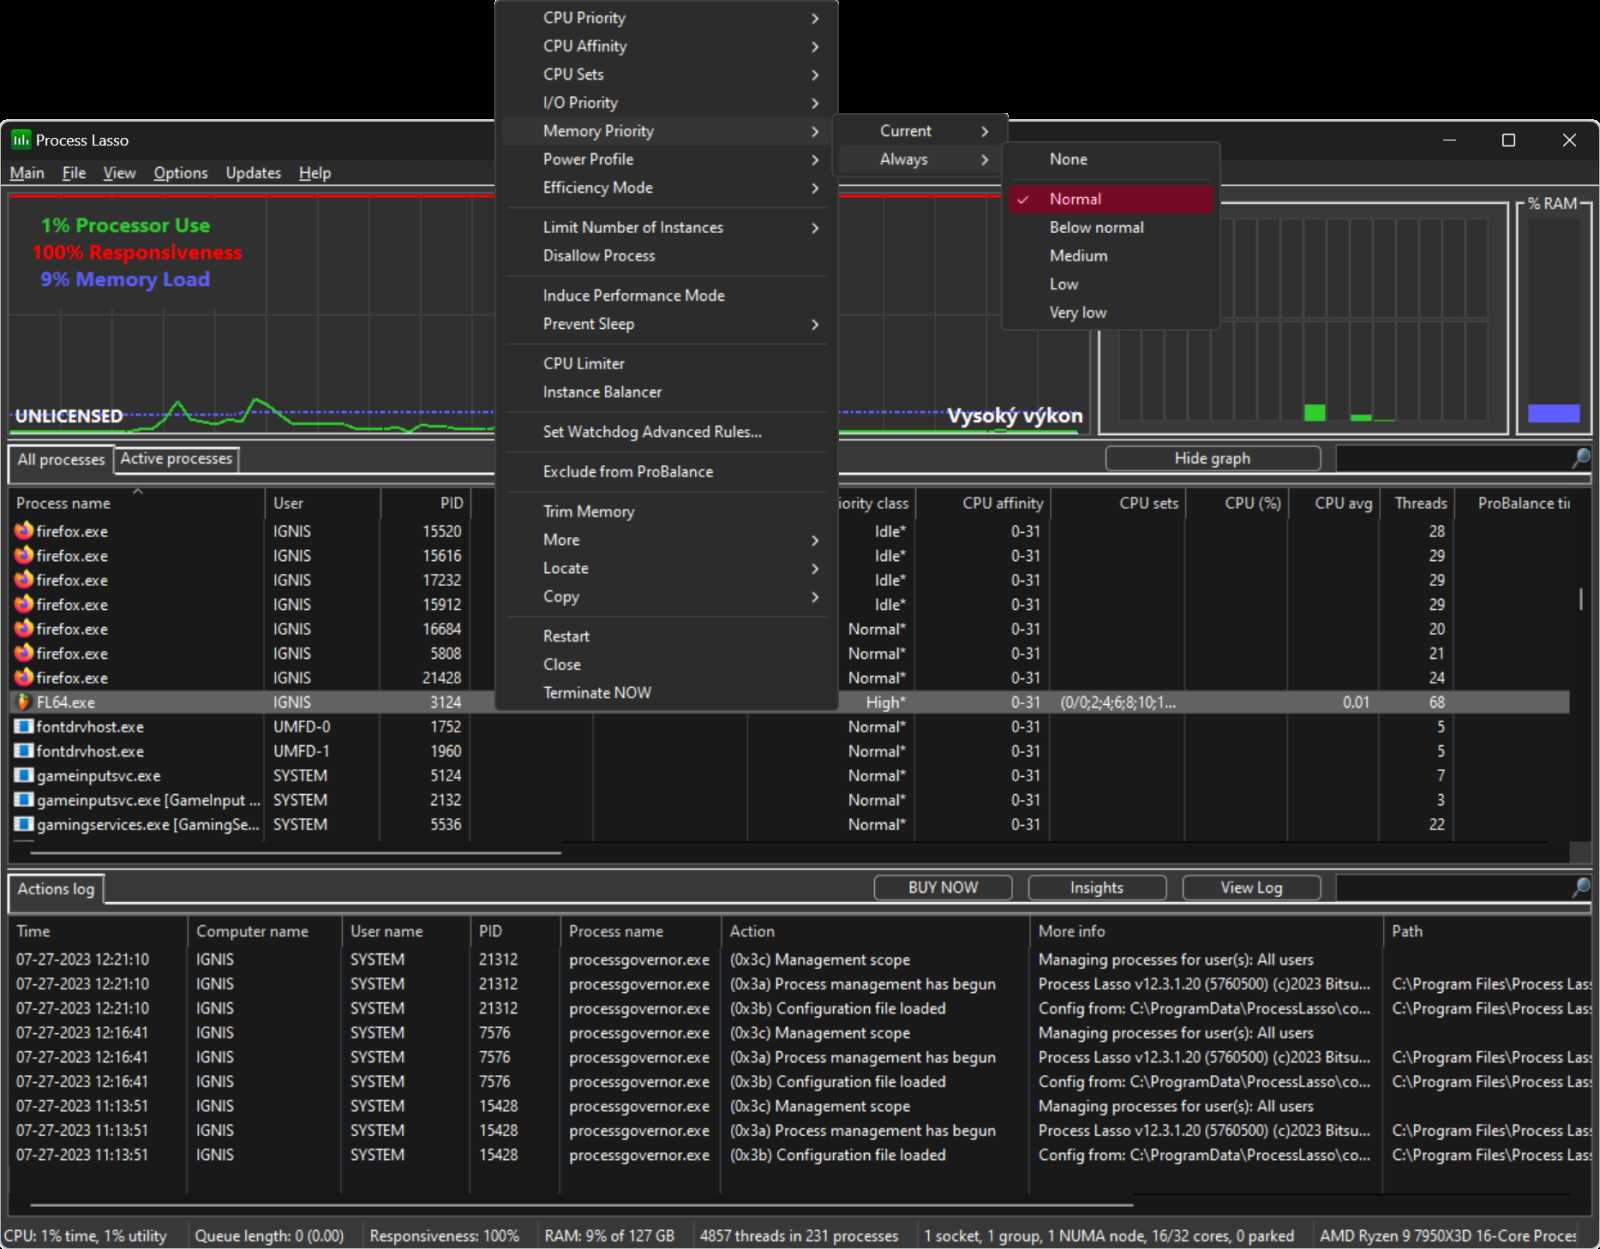
Task: Open the Updates menu
Action: 253,173
